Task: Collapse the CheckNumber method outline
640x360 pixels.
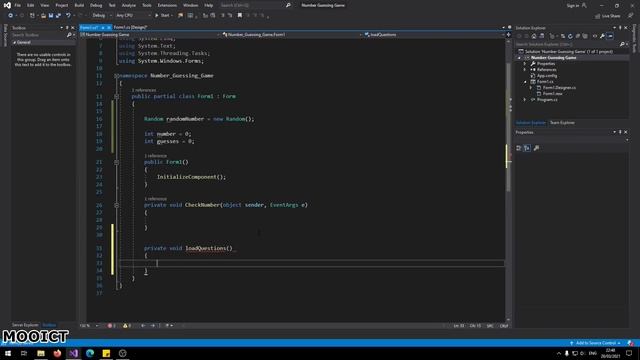Action: pyautogui.click(x=116, y=205)
